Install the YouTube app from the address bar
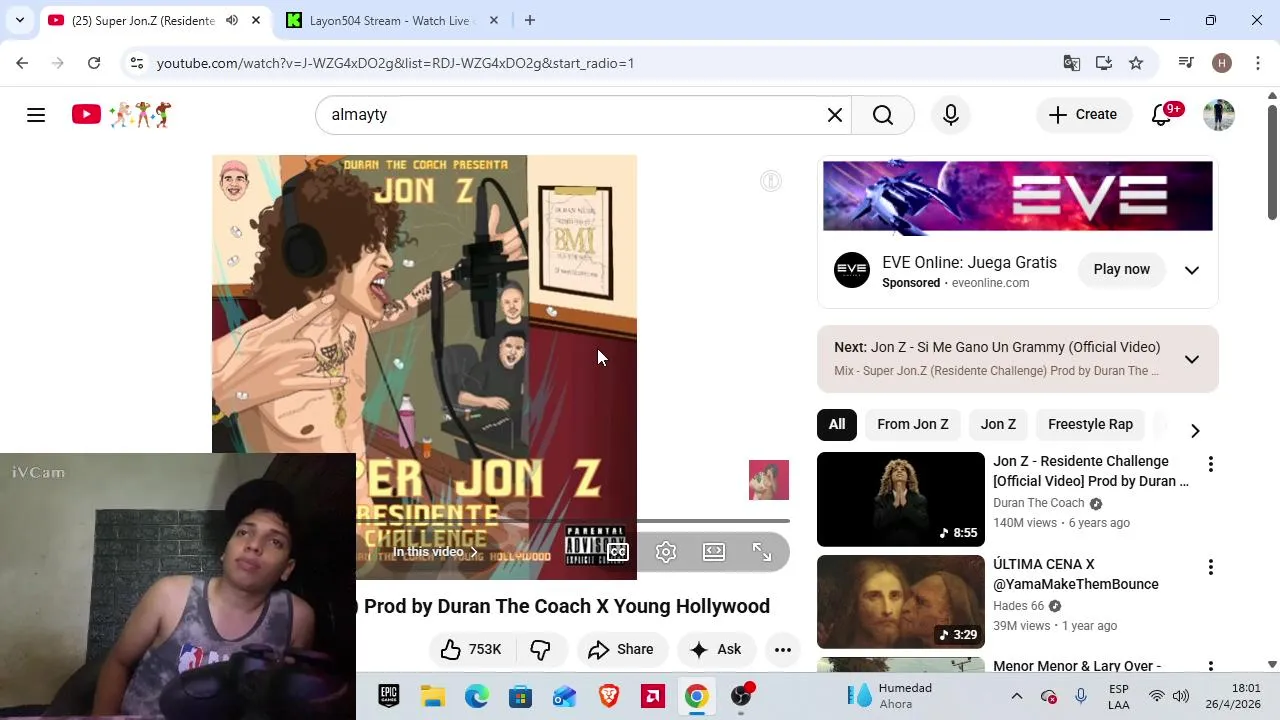The image size is (1280, 720). point(1104,63)
